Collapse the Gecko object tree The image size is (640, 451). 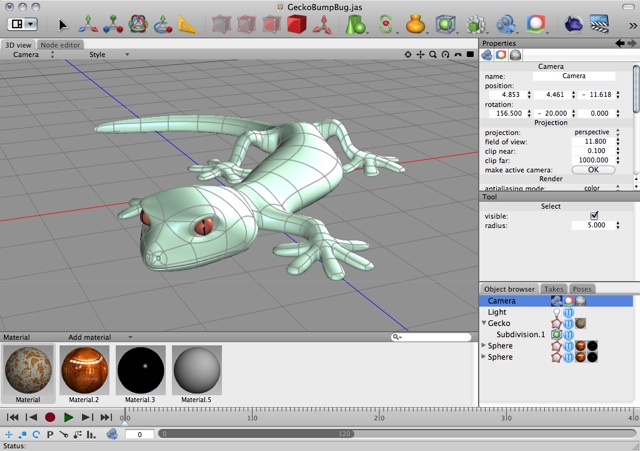(x=485, y=323)
